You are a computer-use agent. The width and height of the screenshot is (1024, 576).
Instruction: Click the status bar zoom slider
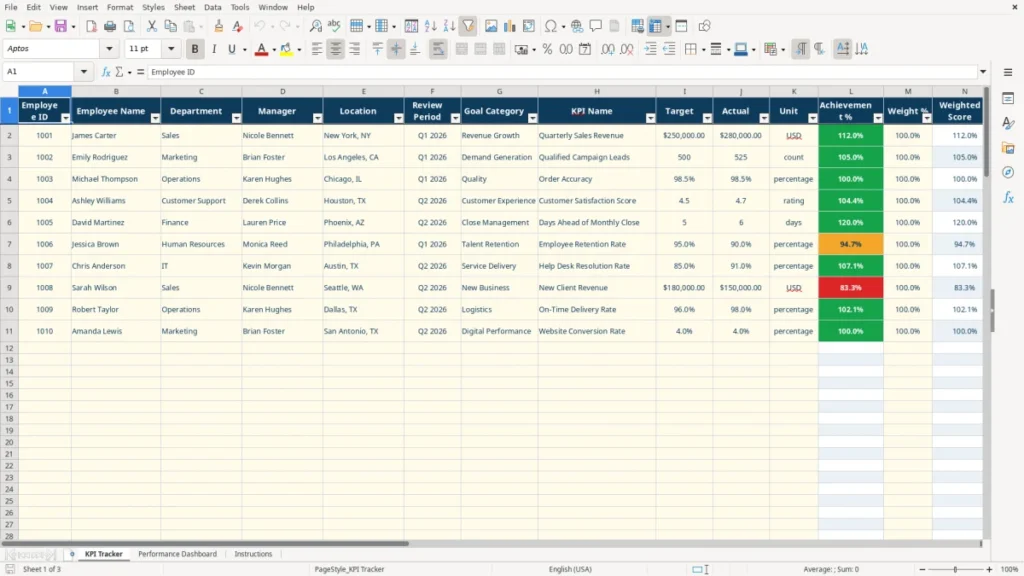click(x=955, y=569)
